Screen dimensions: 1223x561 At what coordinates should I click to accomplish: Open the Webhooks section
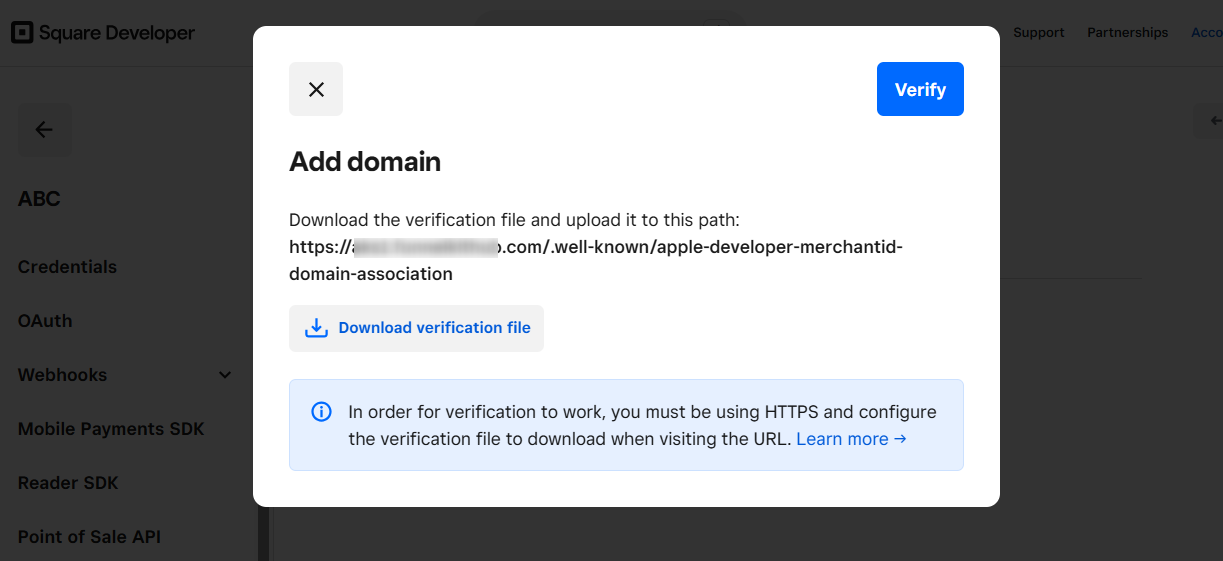[62, 375]
